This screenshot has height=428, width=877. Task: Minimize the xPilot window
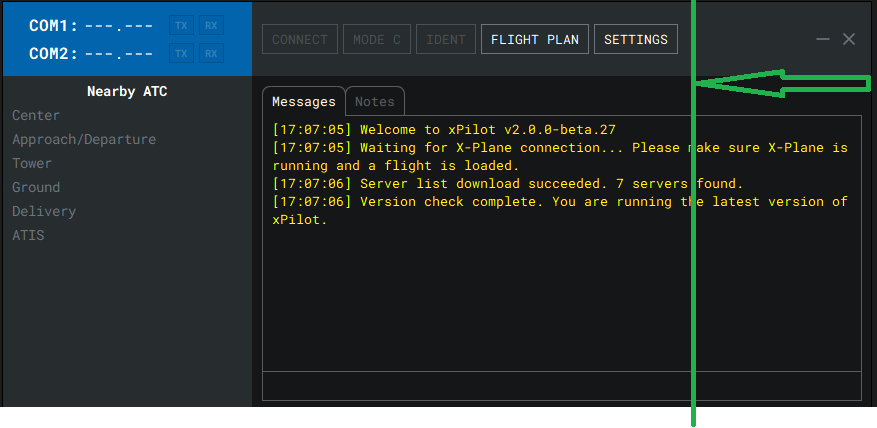tap(823, 39)
